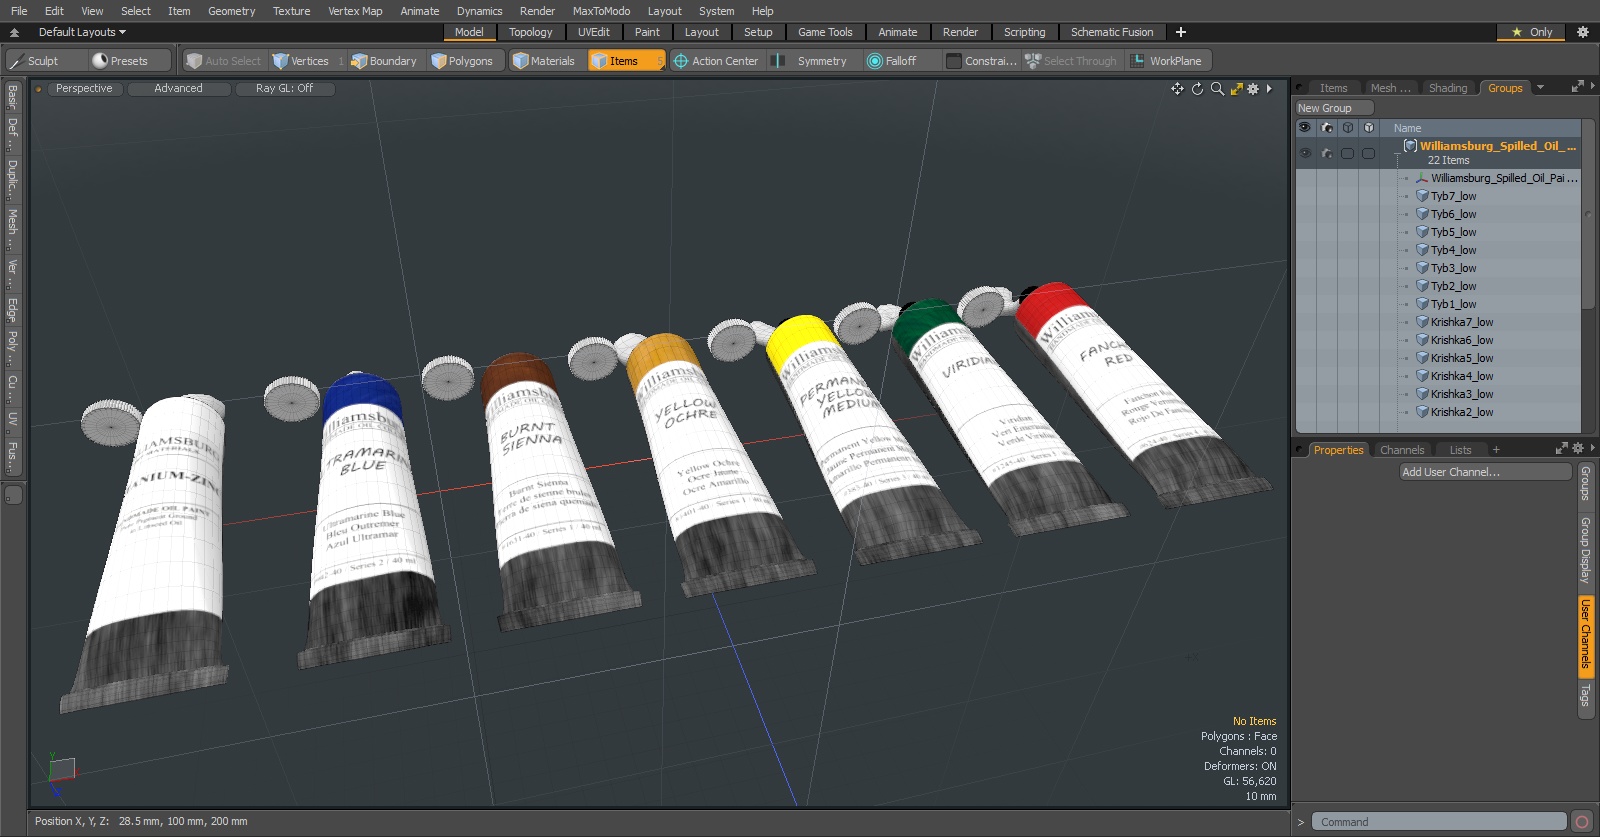Viewport: 1600px width, 837px height.
Task: Open Default Layouts dropdown
Action: tap(82, 32)
